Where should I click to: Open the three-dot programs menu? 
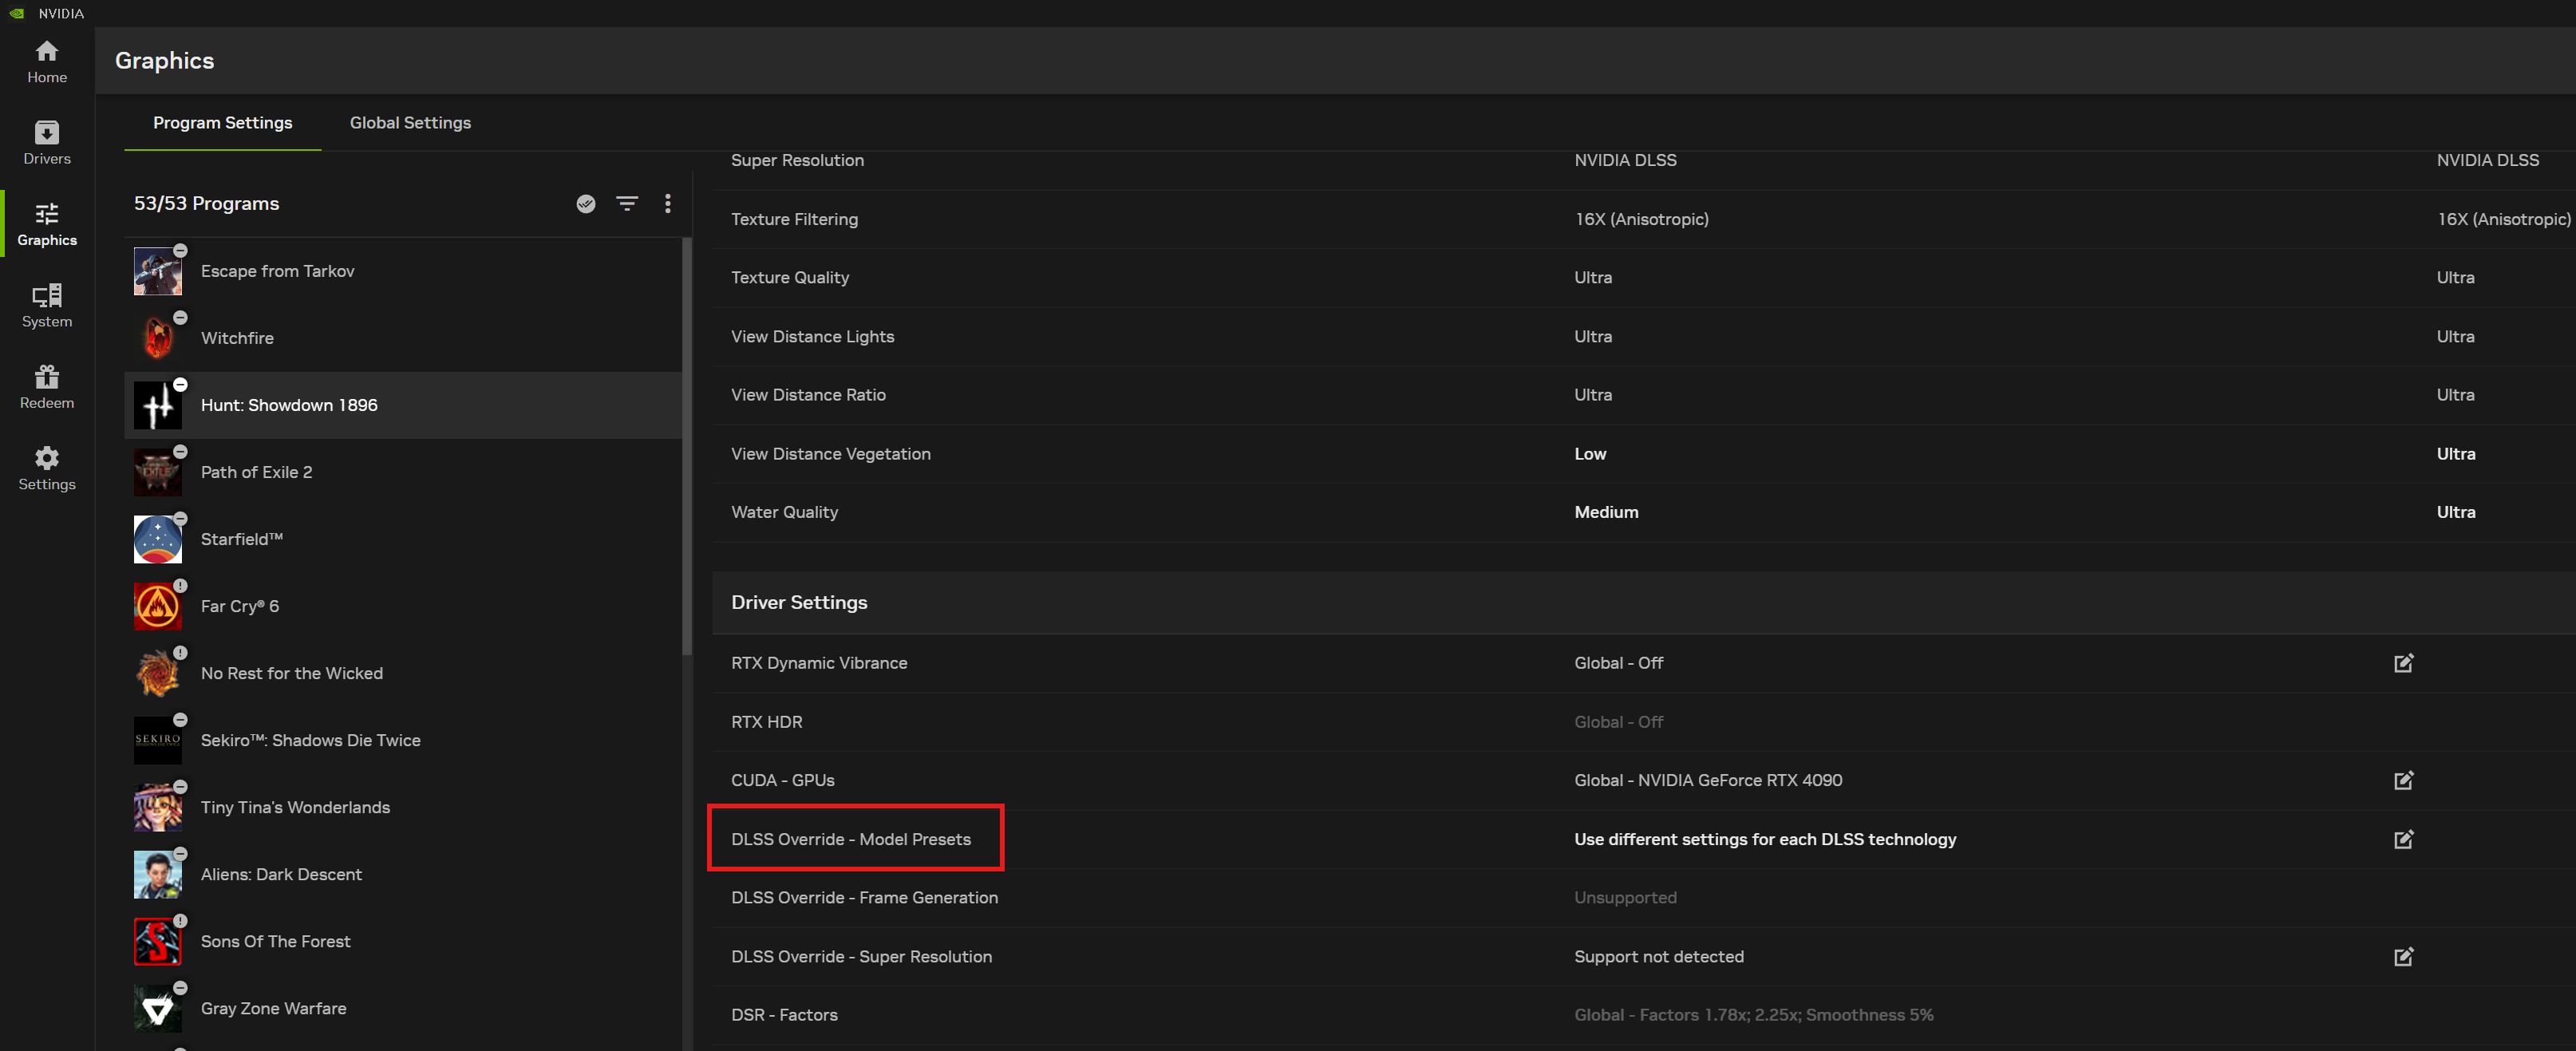tap(668, 204)
